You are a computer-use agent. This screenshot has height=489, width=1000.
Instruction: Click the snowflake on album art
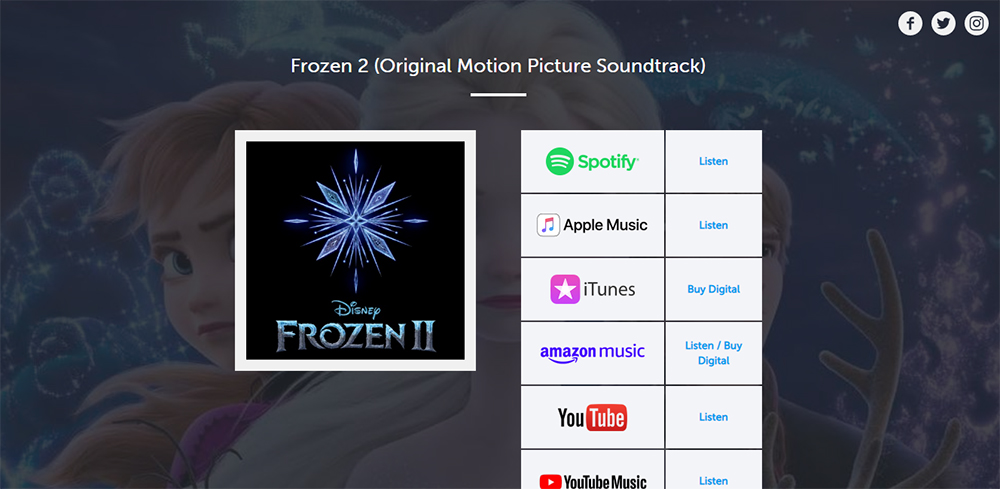click(355, 221)
